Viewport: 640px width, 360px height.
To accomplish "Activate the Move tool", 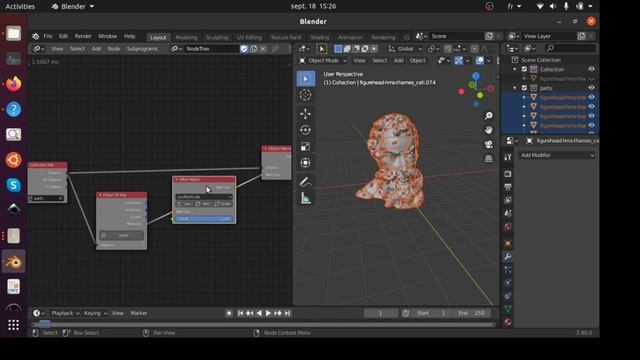I will [306, 114].
